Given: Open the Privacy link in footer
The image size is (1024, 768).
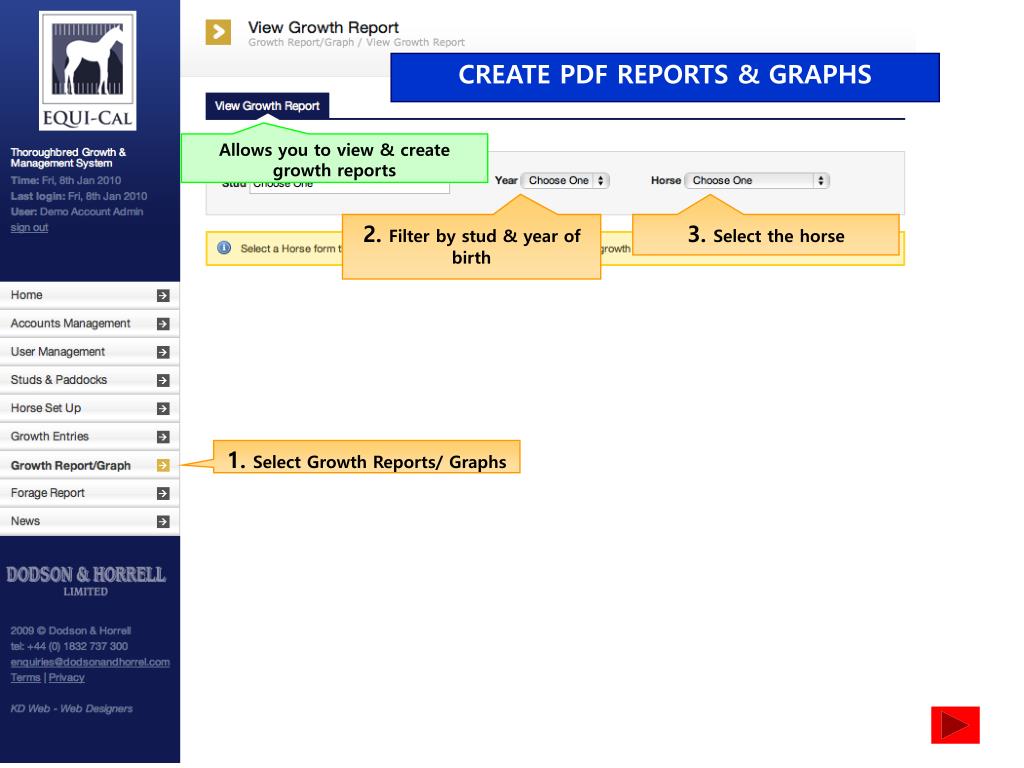Looking at the screenshot, I should click(x=67, y=678).
